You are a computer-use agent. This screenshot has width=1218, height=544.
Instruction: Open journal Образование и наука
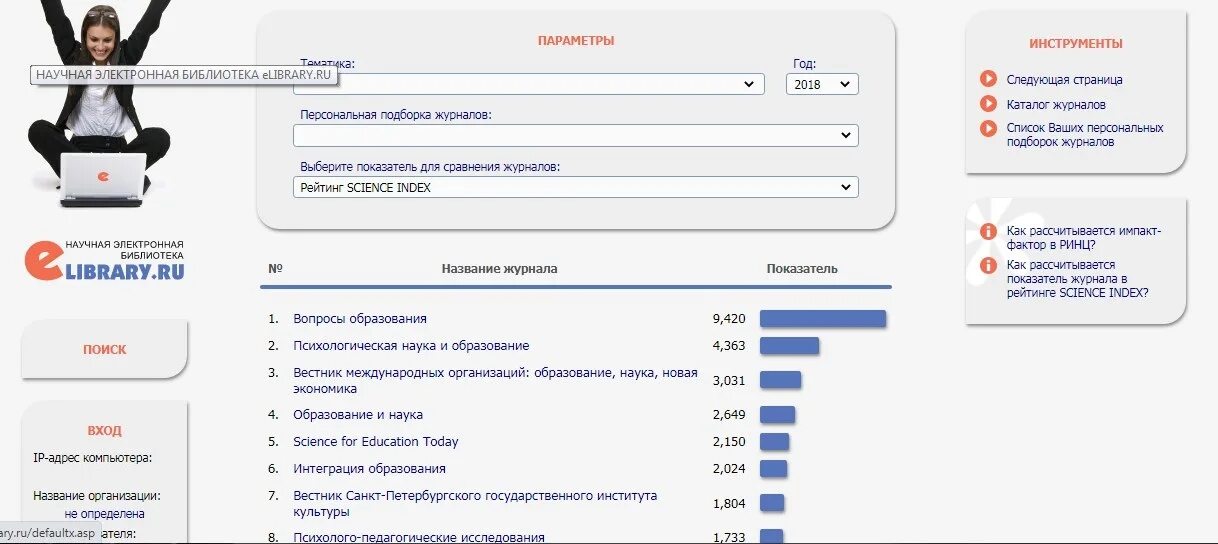pos(358,415)
